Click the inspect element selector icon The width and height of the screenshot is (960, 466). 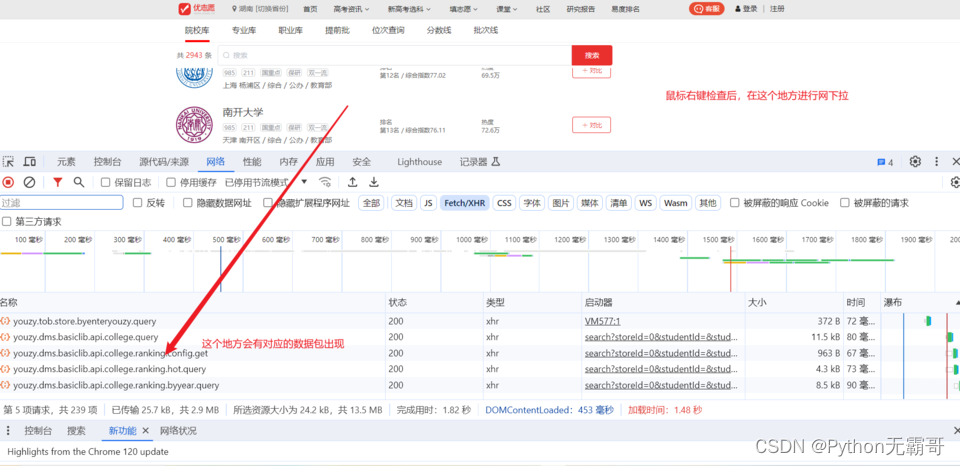(x=9, y=162)
